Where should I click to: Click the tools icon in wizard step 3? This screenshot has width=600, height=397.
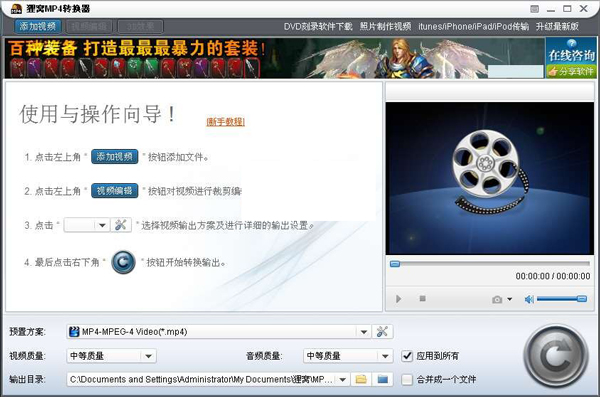tap(121, 225)
